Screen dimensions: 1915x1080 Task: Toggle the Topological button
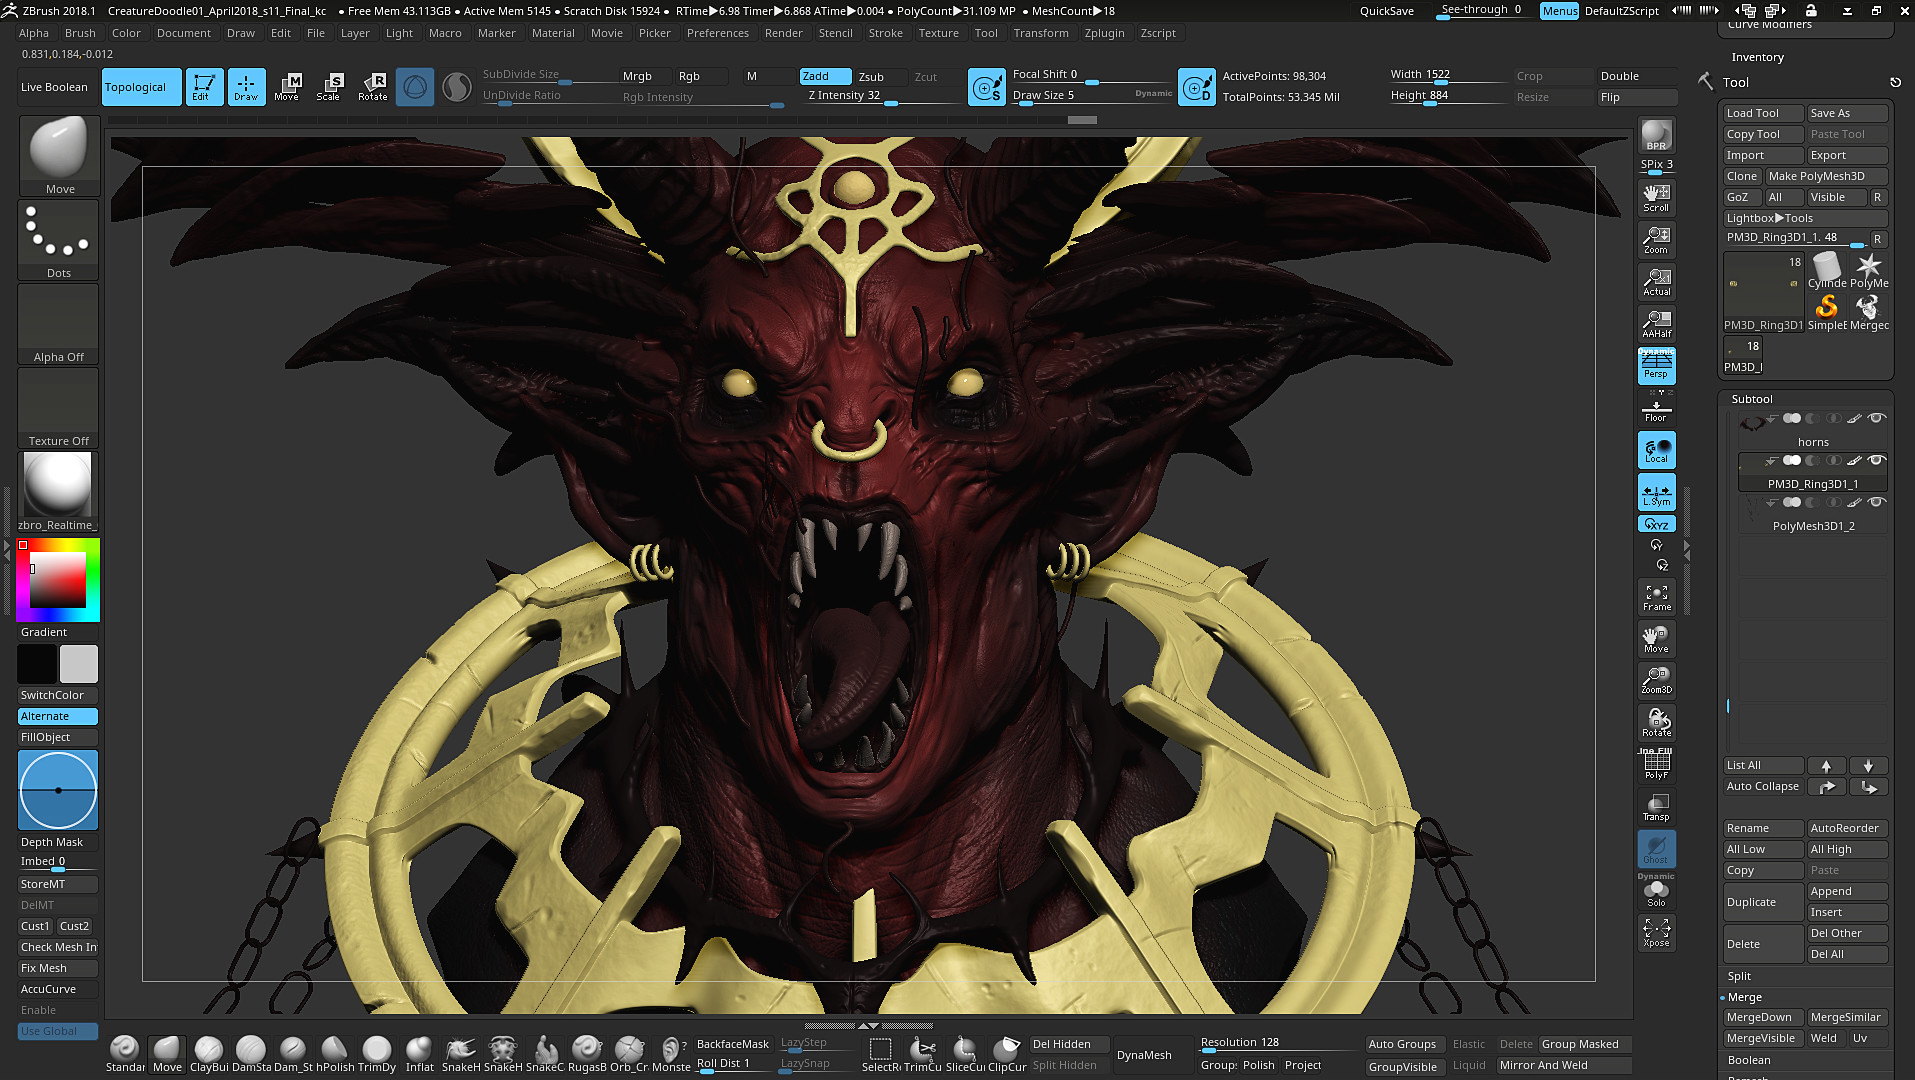coord(141,87)
